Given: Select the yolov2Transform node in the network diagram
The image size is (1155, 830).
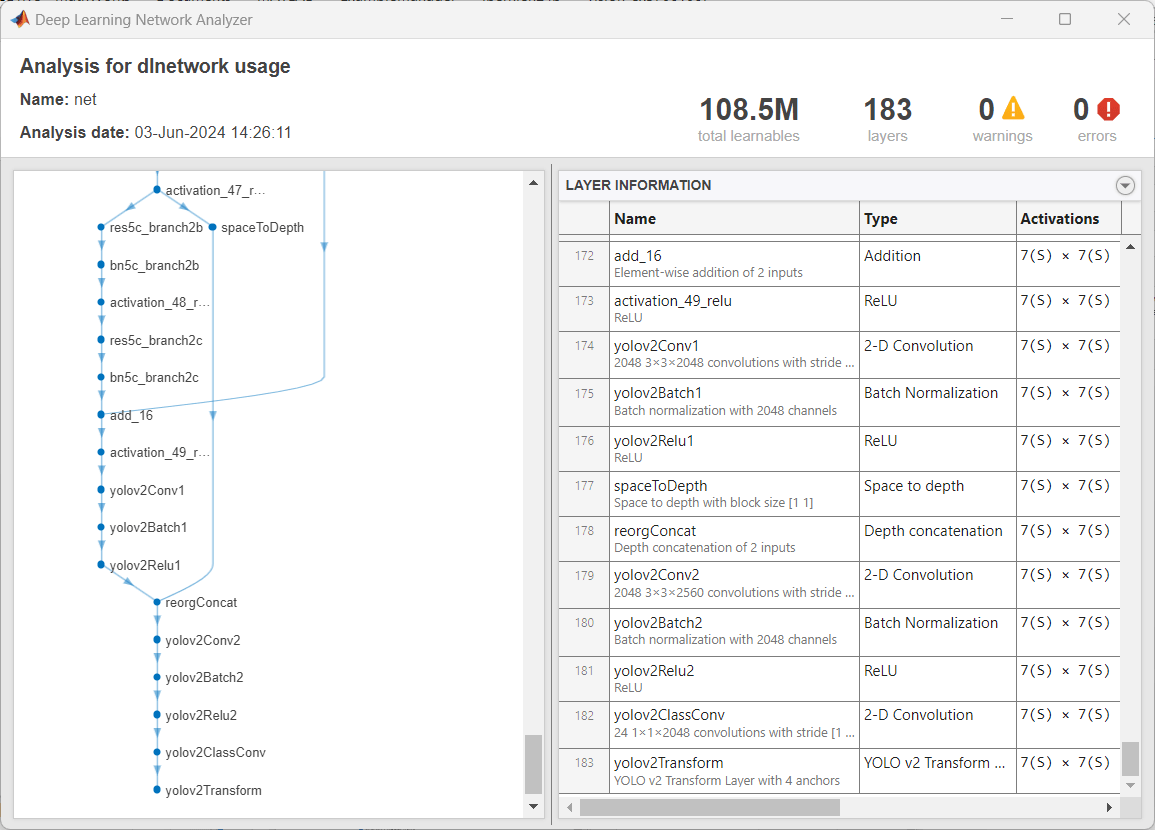Looking at the screenshot, I should point(157,790).
